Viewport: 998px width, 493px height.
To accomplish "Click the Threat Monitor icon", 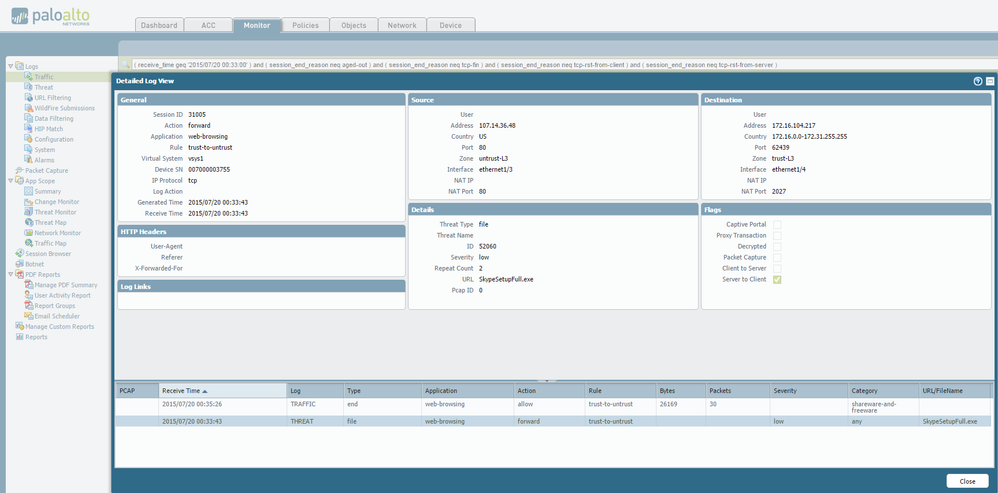I will point(29,212).
